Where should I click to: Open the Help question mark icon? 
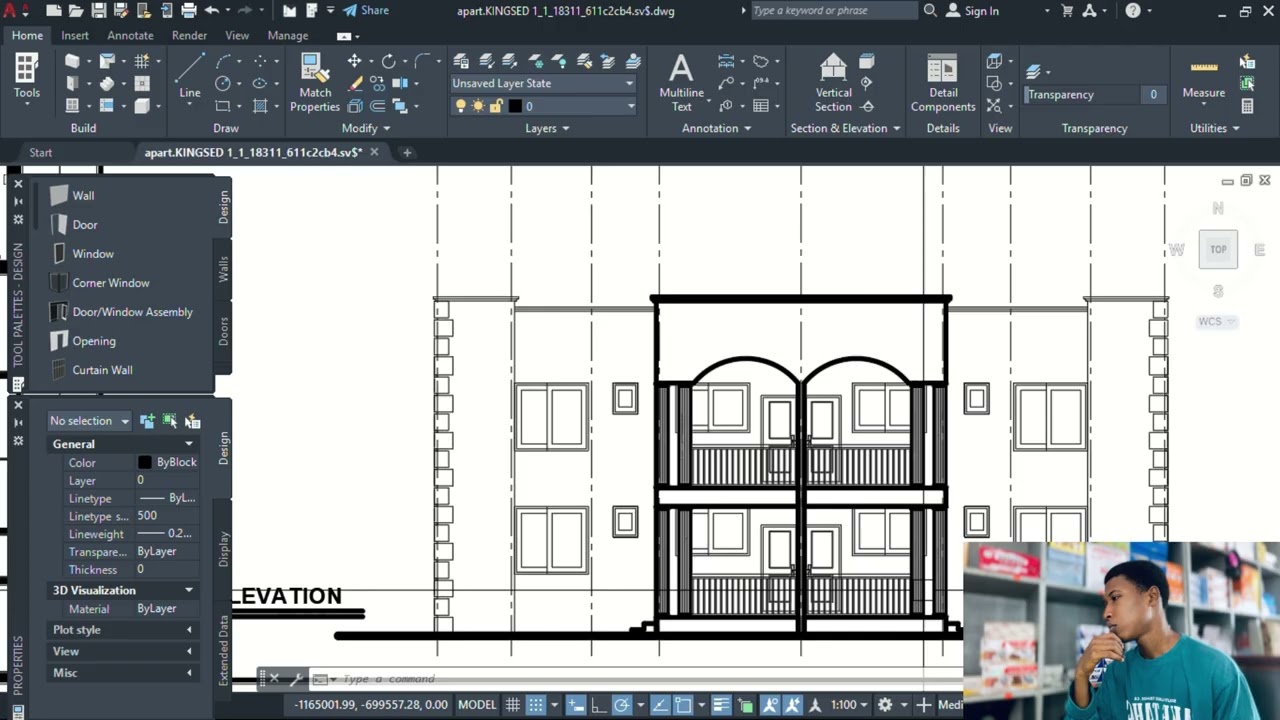point(1133,10)
